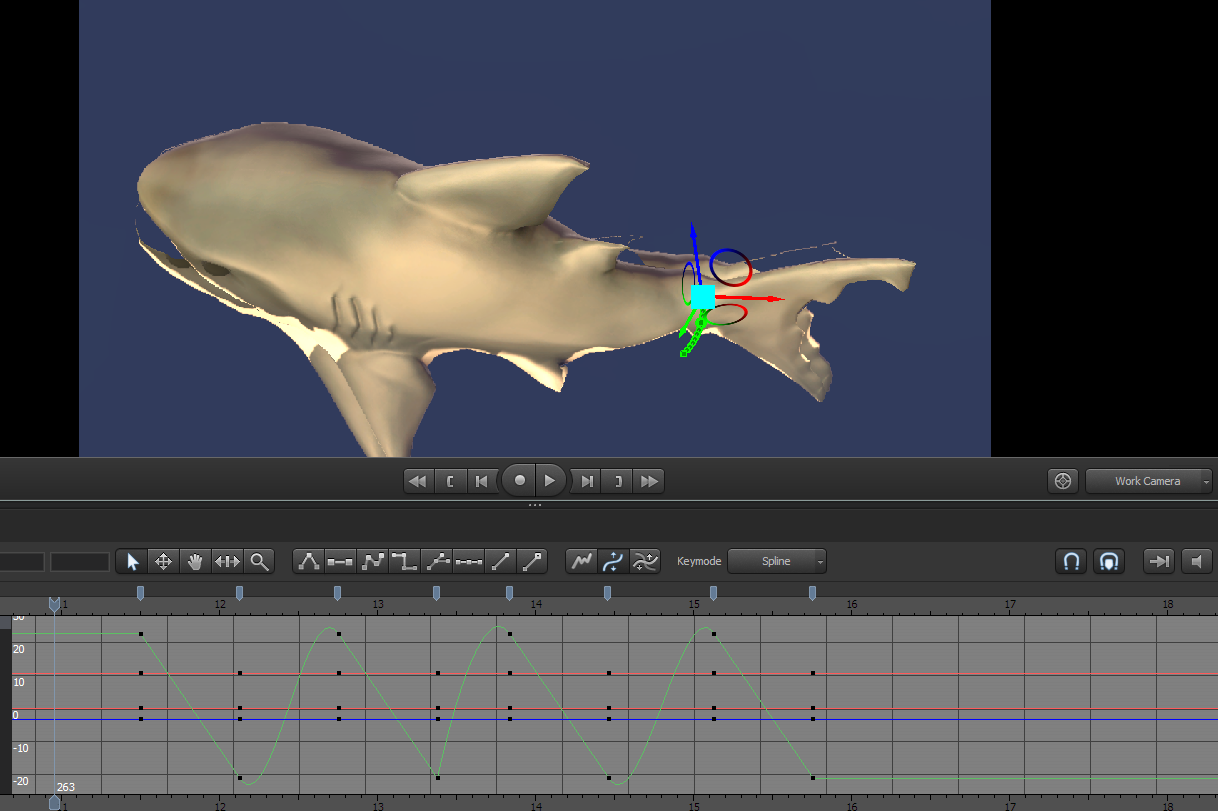Apply the flat horizontal tangent type

tap(341, 561)
